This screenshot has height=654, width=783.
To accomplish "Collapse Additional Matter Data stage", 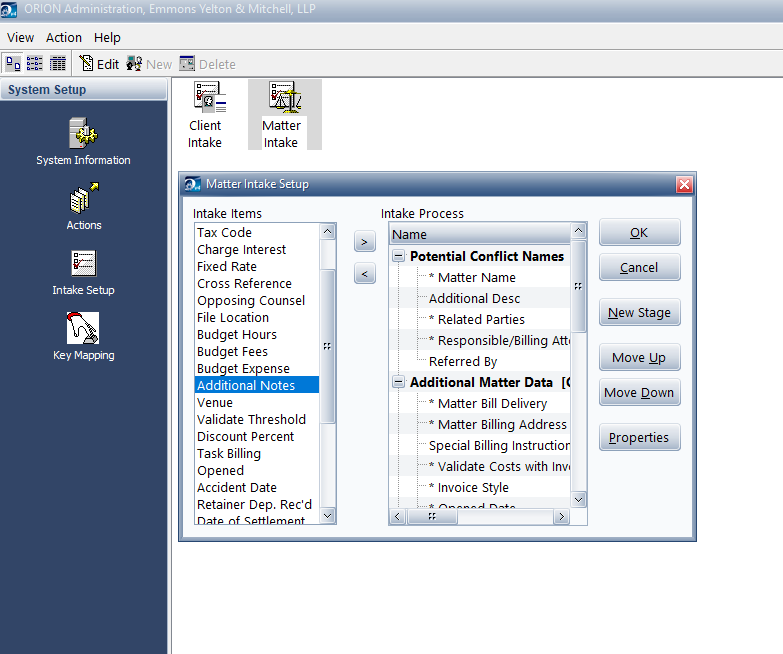I will pyautogui.click(x=398, y=382).
